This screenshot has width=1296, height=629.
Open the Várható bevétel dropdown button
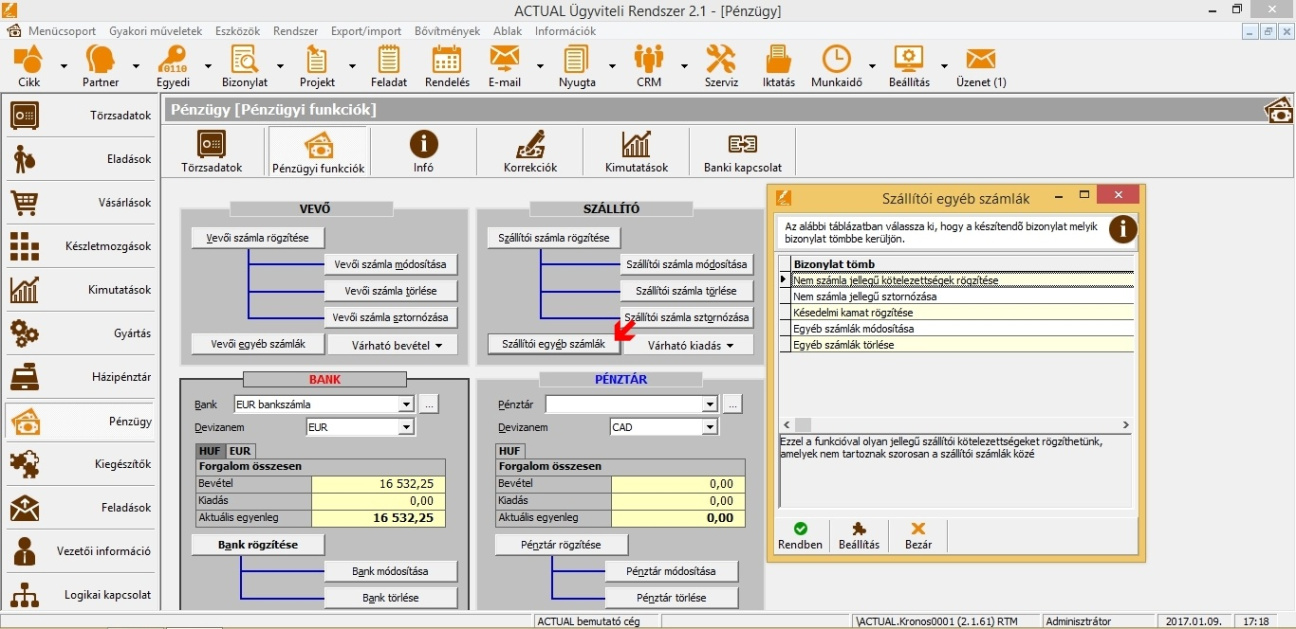click(x=391, y=345)
